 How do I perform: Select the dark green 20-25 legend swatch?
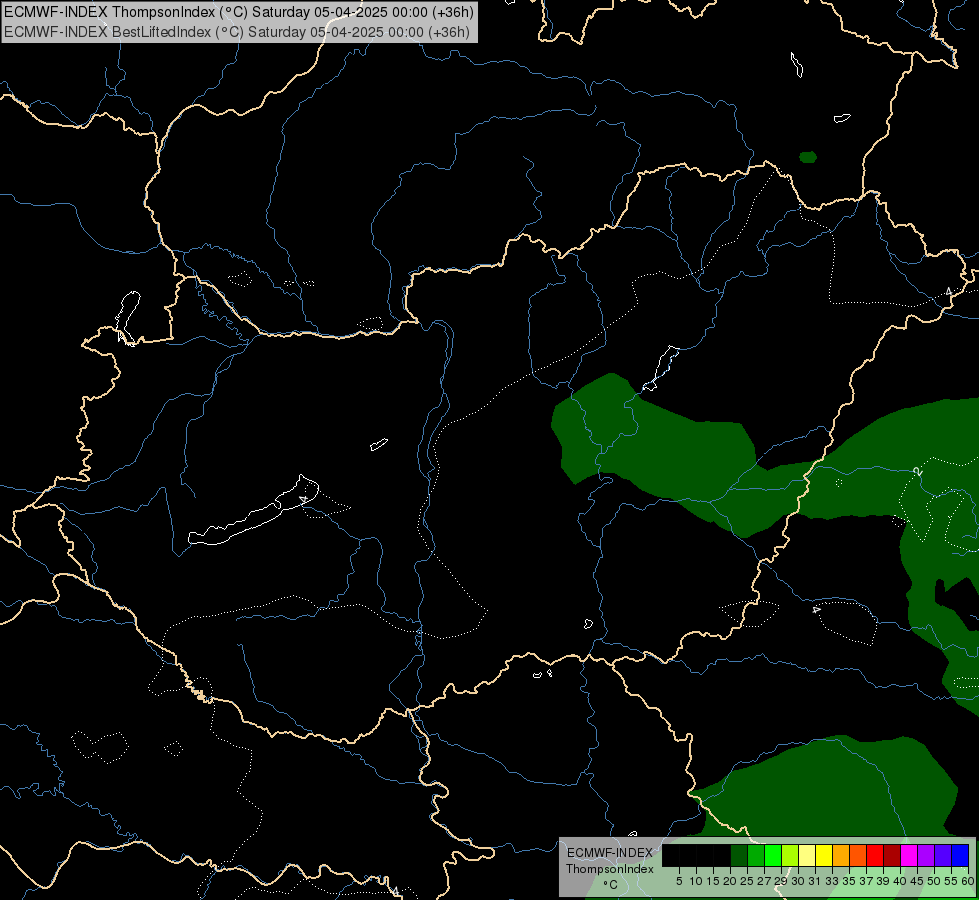pyautogui.click(x=739, y=855)
